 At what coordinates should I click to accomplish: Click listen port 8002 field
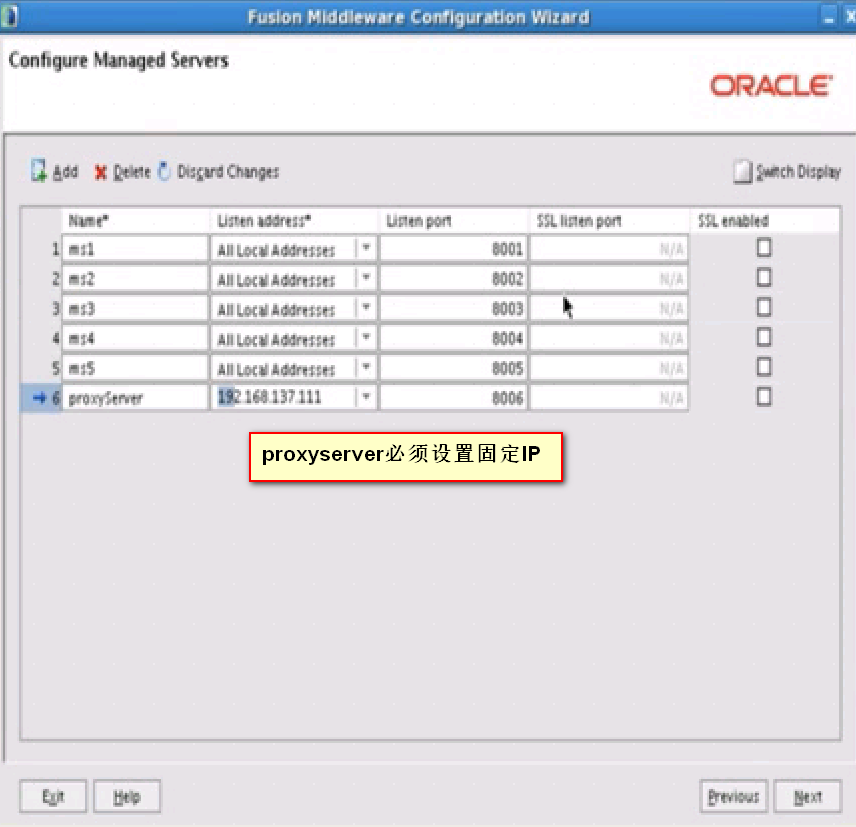(x=453, y=279)
